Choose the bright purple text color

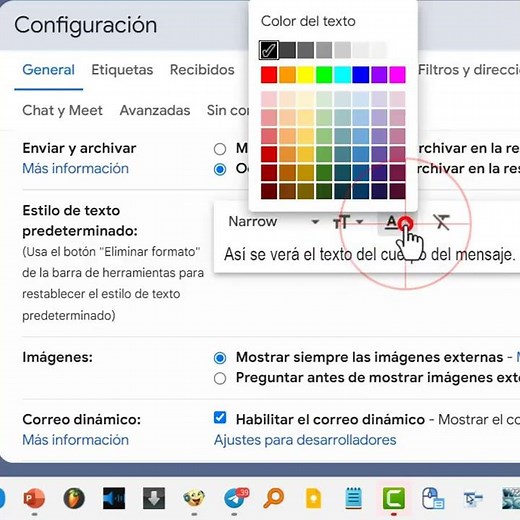[379, 74]
